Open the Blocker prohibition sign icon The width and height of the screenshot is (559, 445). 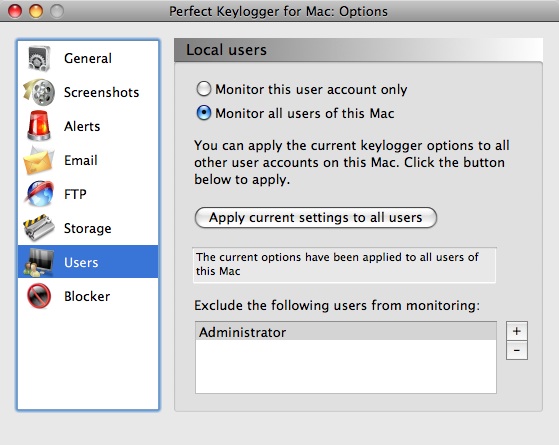coord(39,296)
